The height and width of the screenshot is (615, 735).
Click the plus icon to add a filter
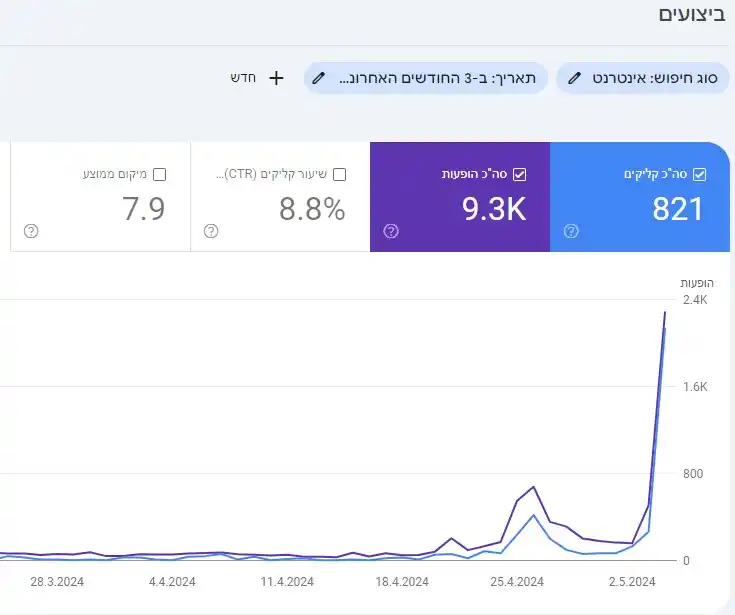(277, 78)
